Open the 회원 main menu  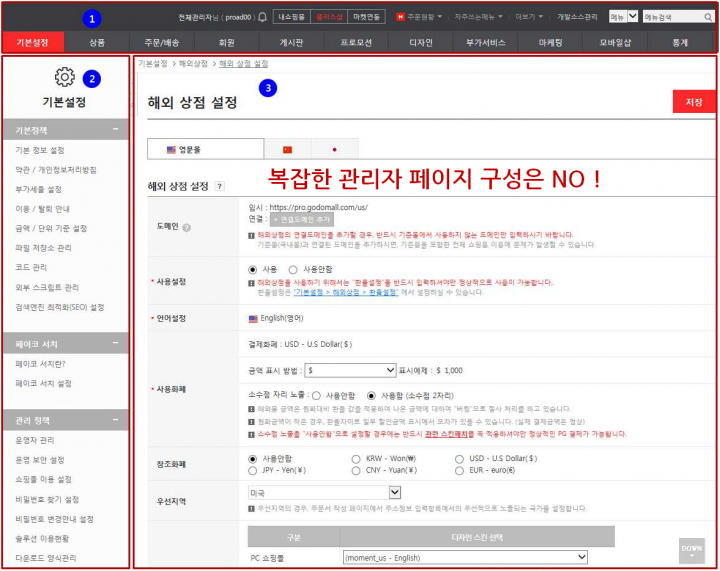pyautogui.click(x=226, y=43)
